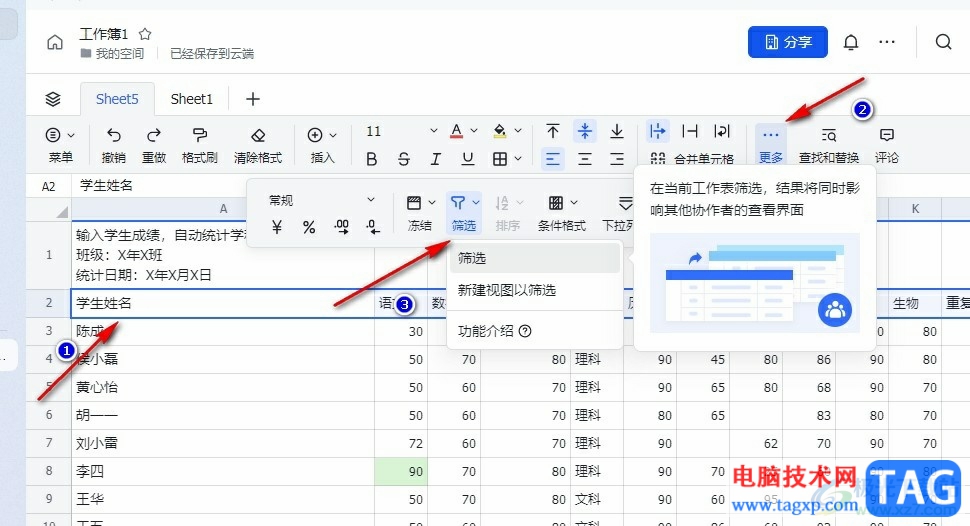Screen dimensions: 970x526
Task: Select the green cell with 90
Action: pos(401,472)
